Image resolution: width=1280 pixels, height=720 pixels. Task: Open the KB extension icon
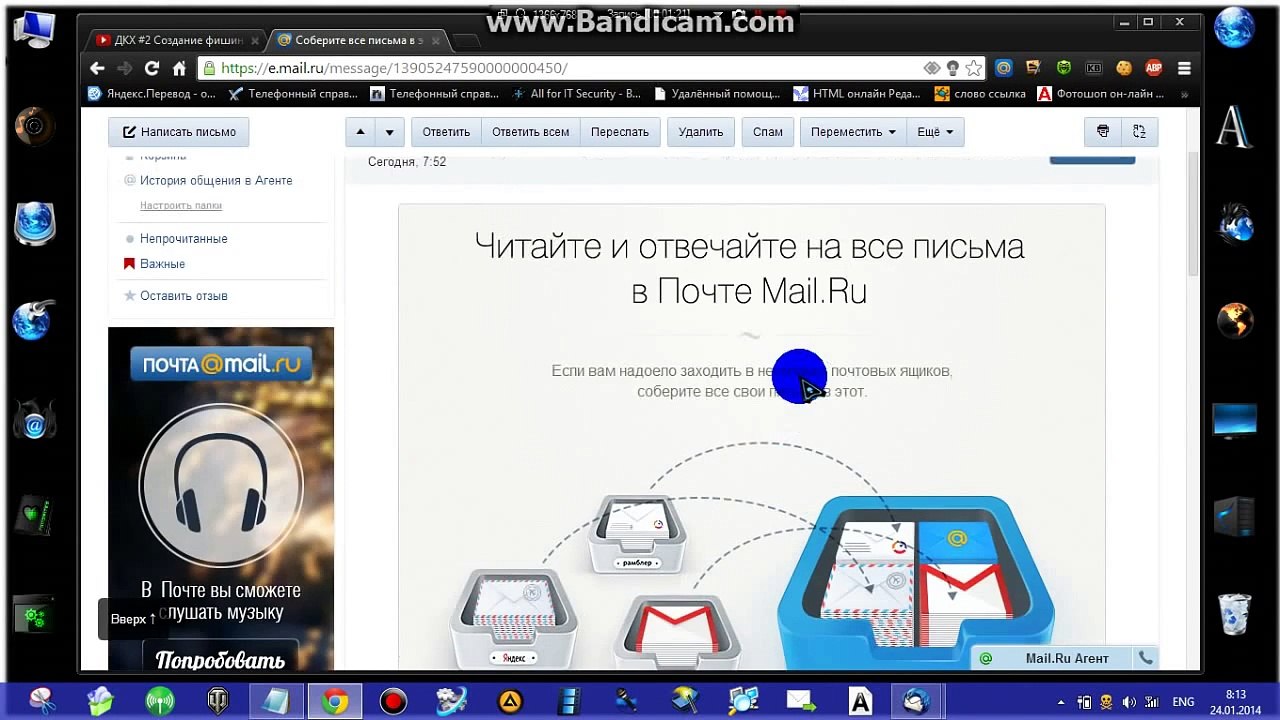(1094, 68)
